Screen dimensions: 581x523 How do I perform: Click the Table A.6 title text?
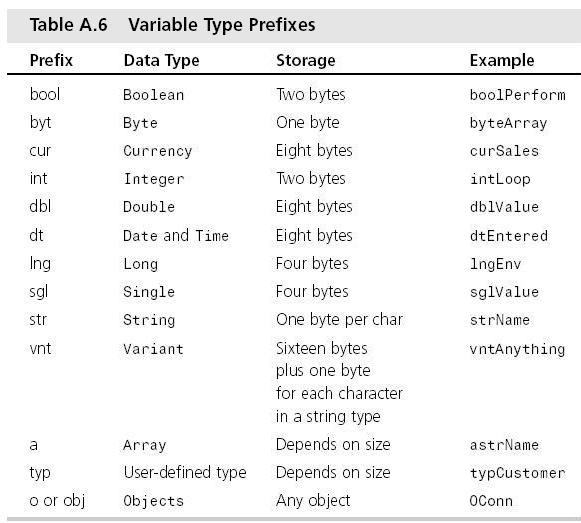tap(172, 25)
